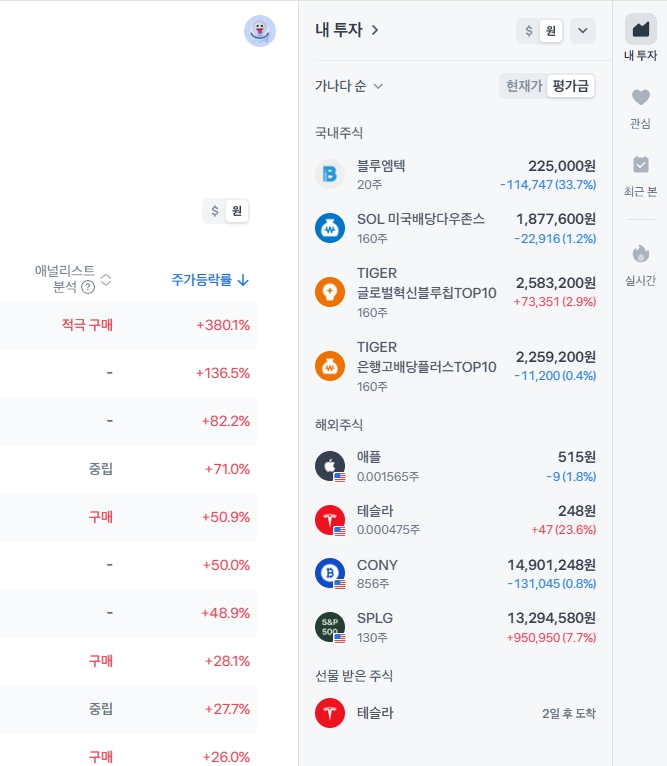Screen dimensions: 667x766
Task: Click CONY valuation 14,901,248원
Action: [552, 565]
